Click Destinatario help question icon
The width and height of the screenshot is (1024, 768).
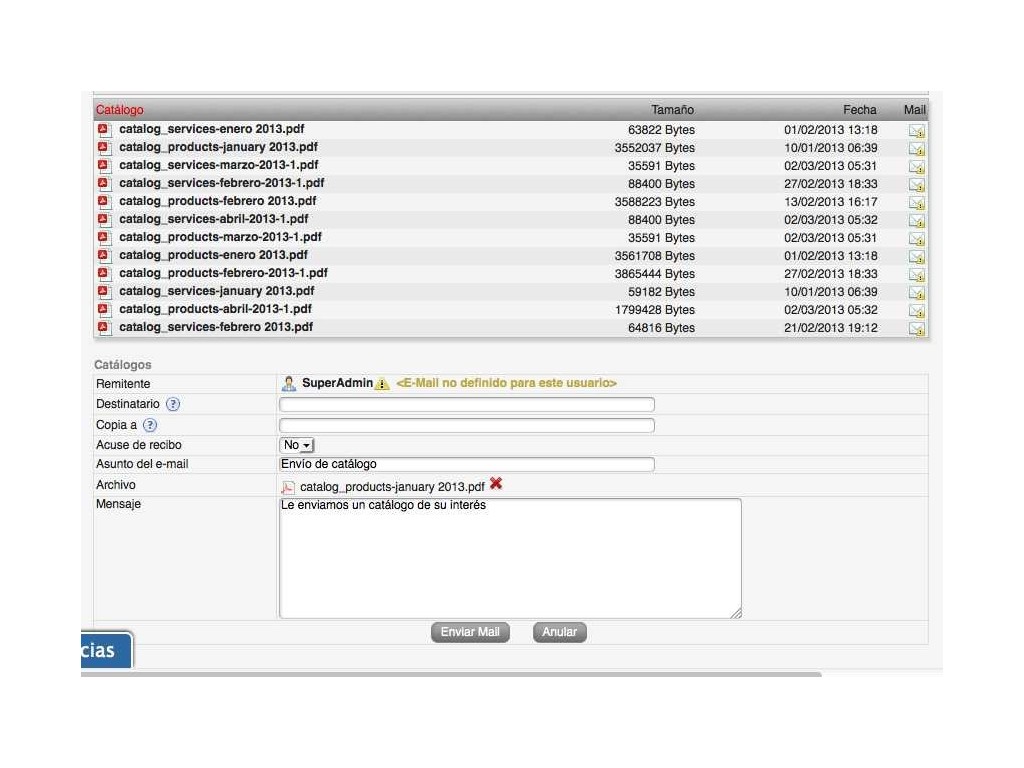tap(172, 404)
